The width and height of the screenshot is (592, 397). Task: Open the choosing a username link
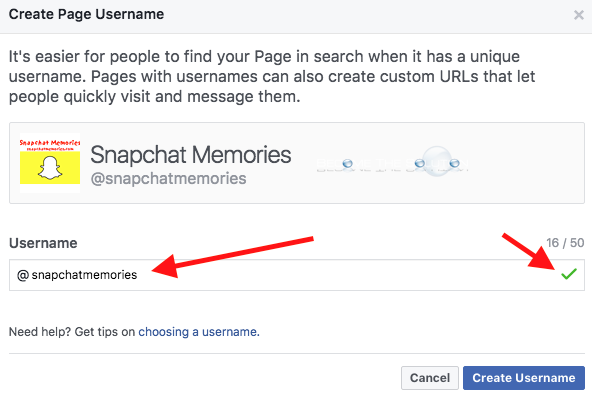[199, 332]
